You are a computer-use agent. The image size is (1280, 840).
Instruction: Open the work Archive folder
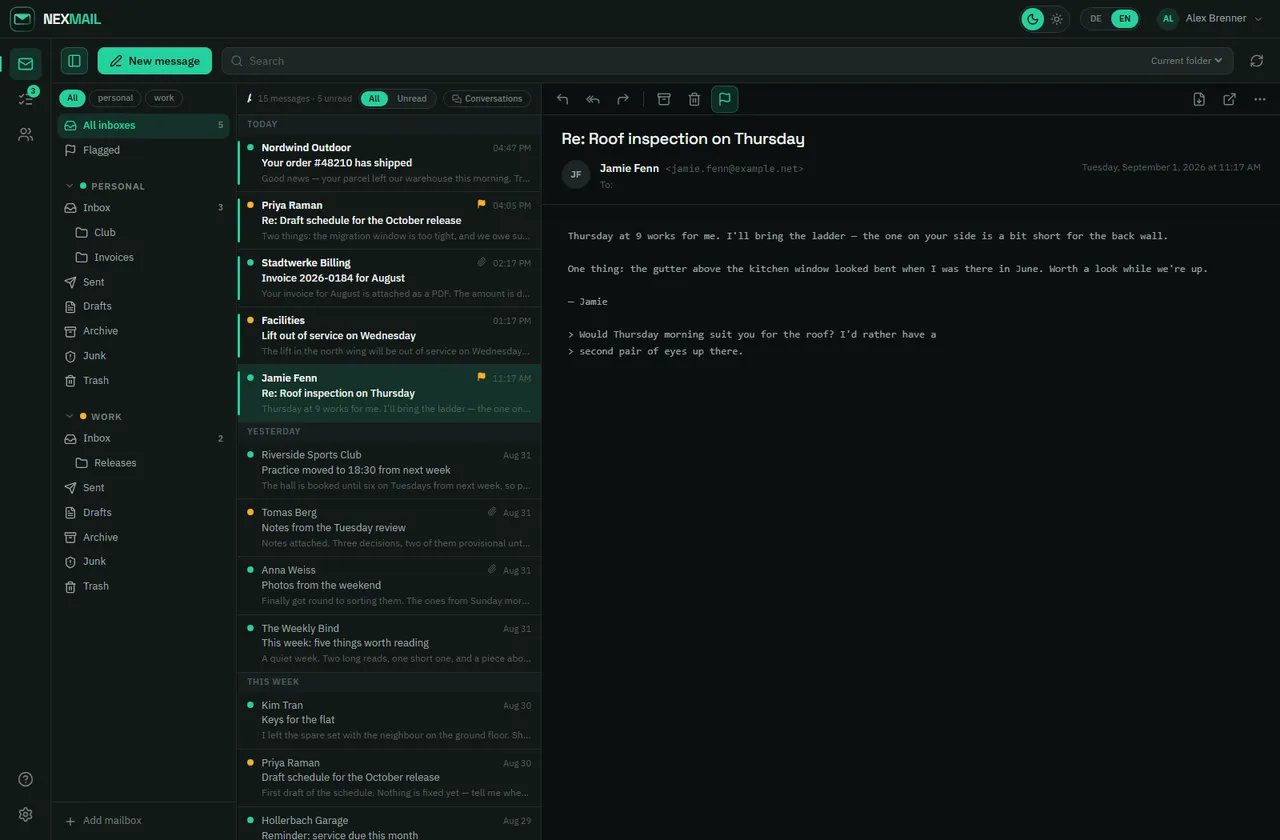pos(143,537)
